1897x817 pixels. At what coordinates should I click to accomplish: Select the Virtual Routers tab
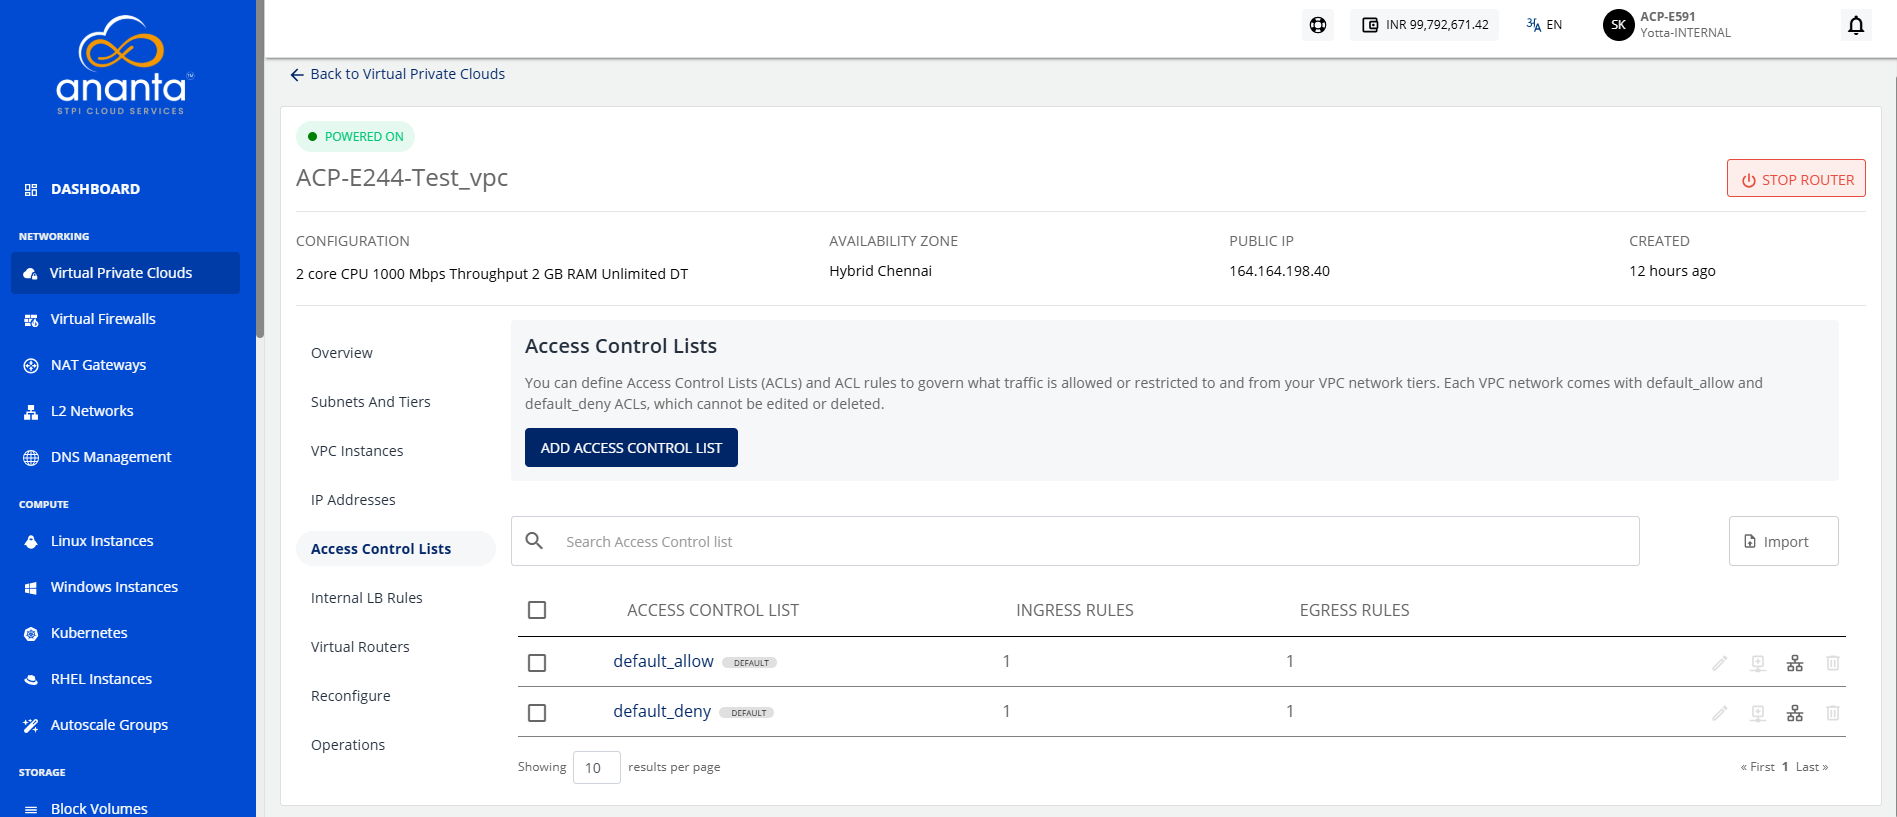pos(360,647)
